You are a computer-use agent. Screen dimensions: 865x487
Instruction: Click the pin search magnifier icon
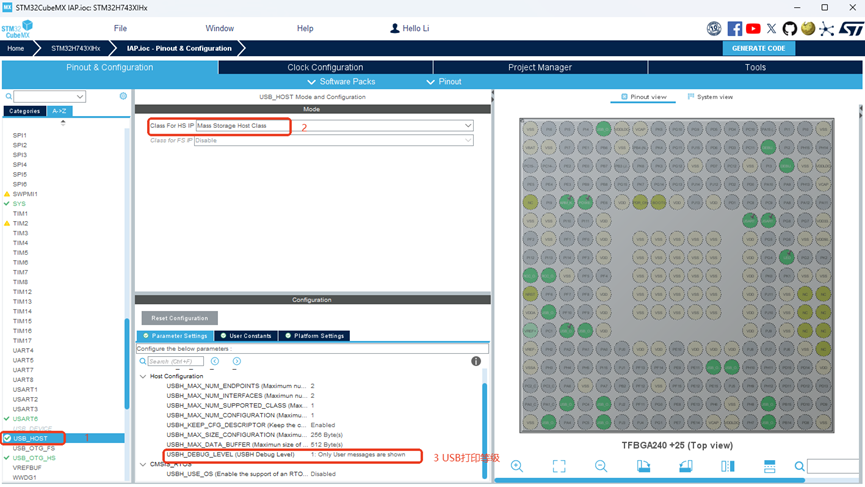(x=799, y=467)
